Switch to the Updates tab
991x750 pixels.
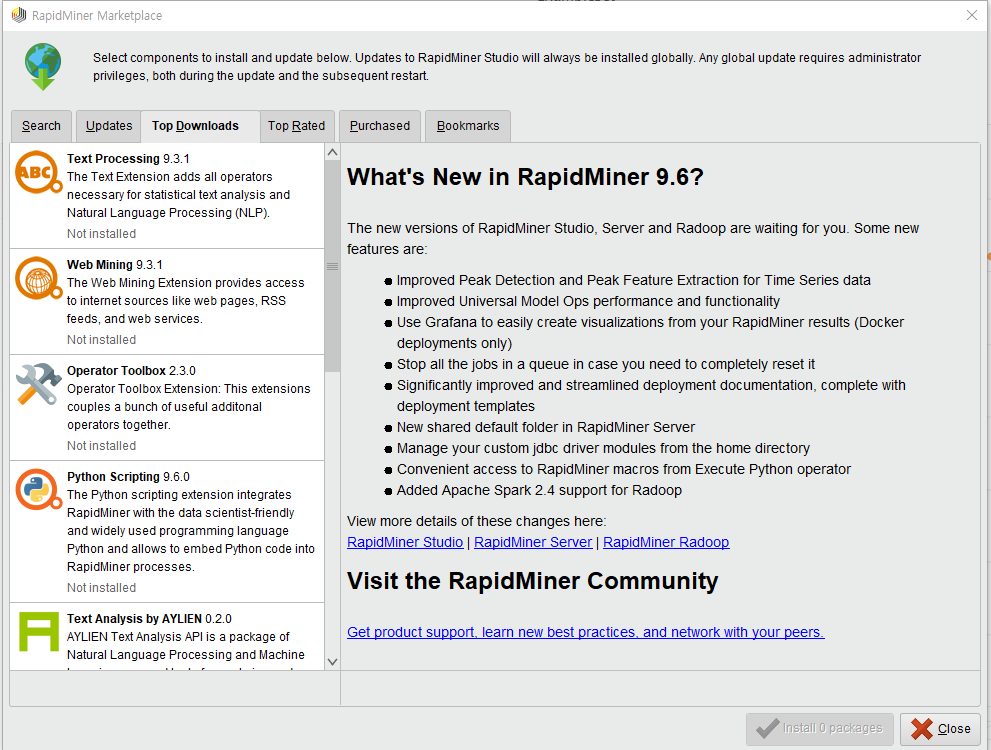click(x=109, y=126)
